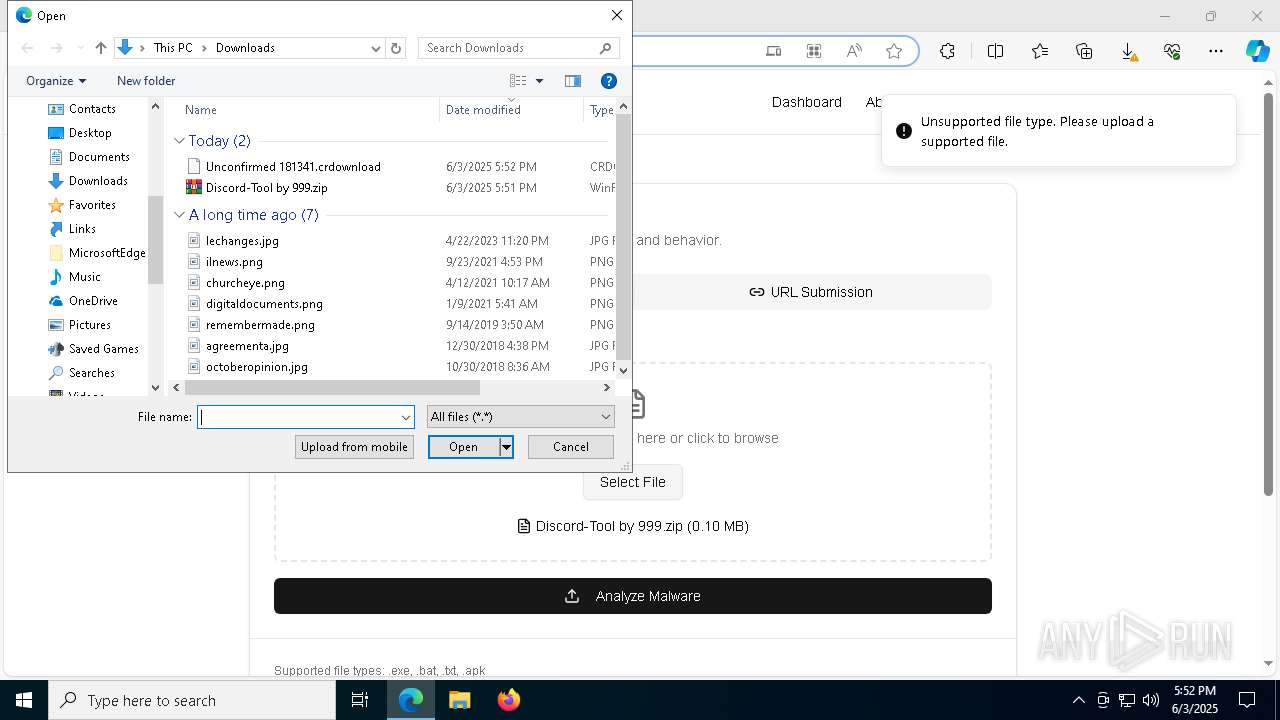This screenshot has width=1280, height=720.
Task: Open File Explorer from taskbar
Action: 459,700
